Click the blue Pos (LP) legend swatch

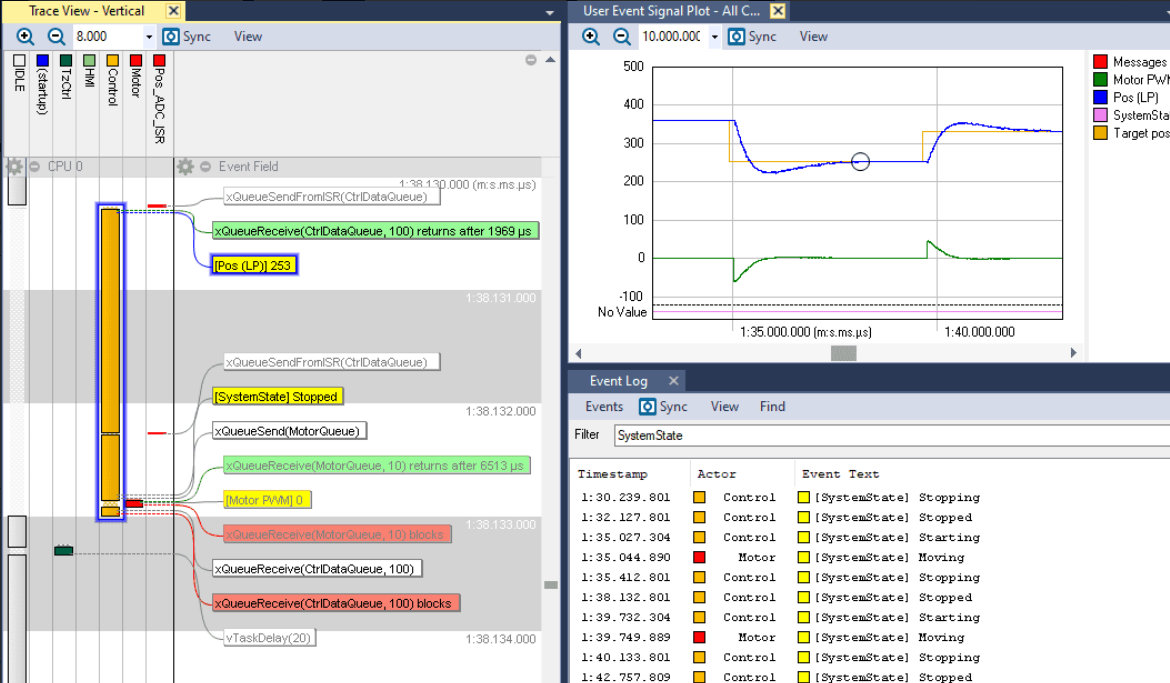coord(1100,97)
